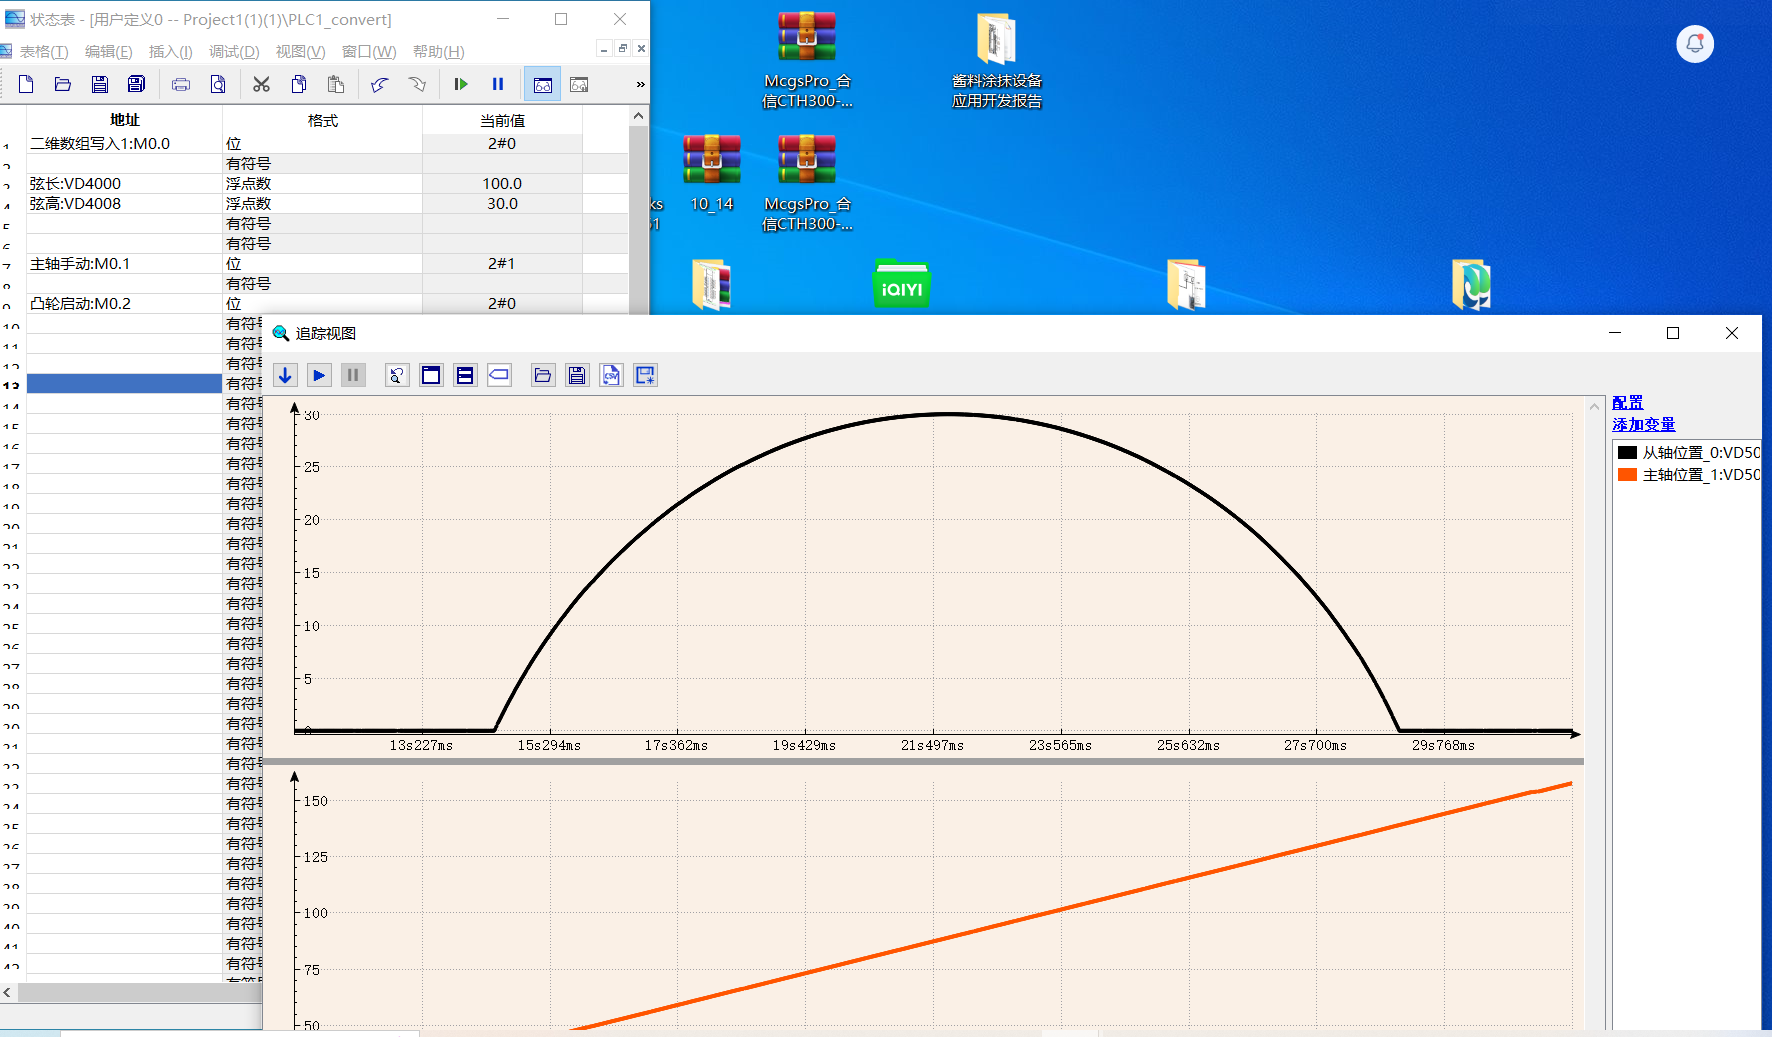Image resolution: width=1772 pixels, height=1037 pixels.
Task: Open the iQIYI desktop shortcut
Action: (x=901, y=284)
